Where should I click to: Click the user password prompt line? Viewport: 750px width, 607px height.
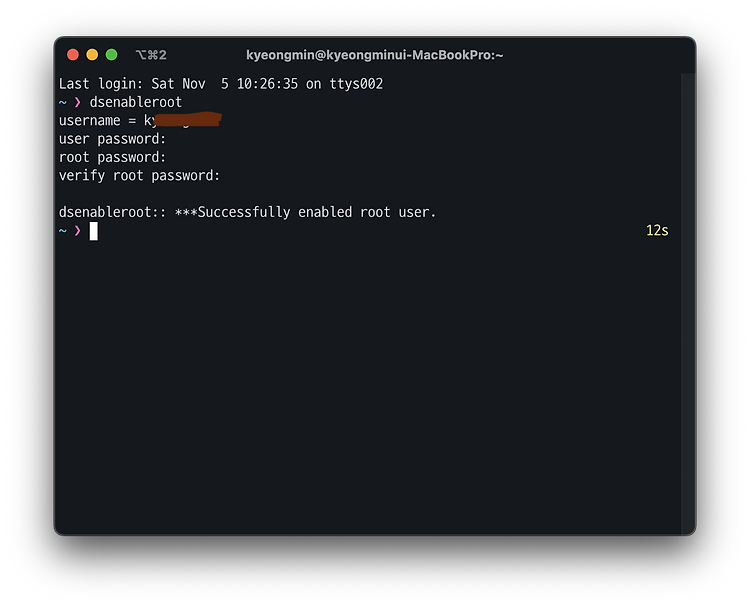pos(112,139)
